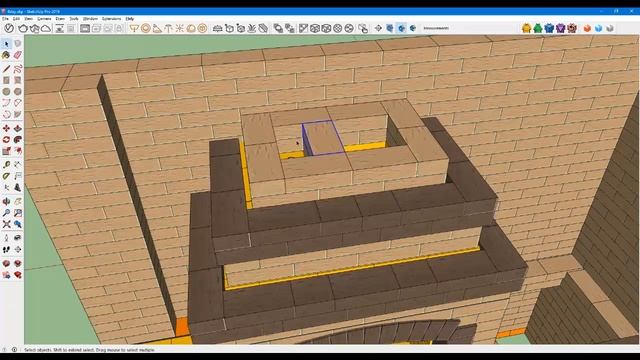Viewport: 640px width, 360px height.
Task: Pick the Circle tool
Action: [x=6, y=92]
